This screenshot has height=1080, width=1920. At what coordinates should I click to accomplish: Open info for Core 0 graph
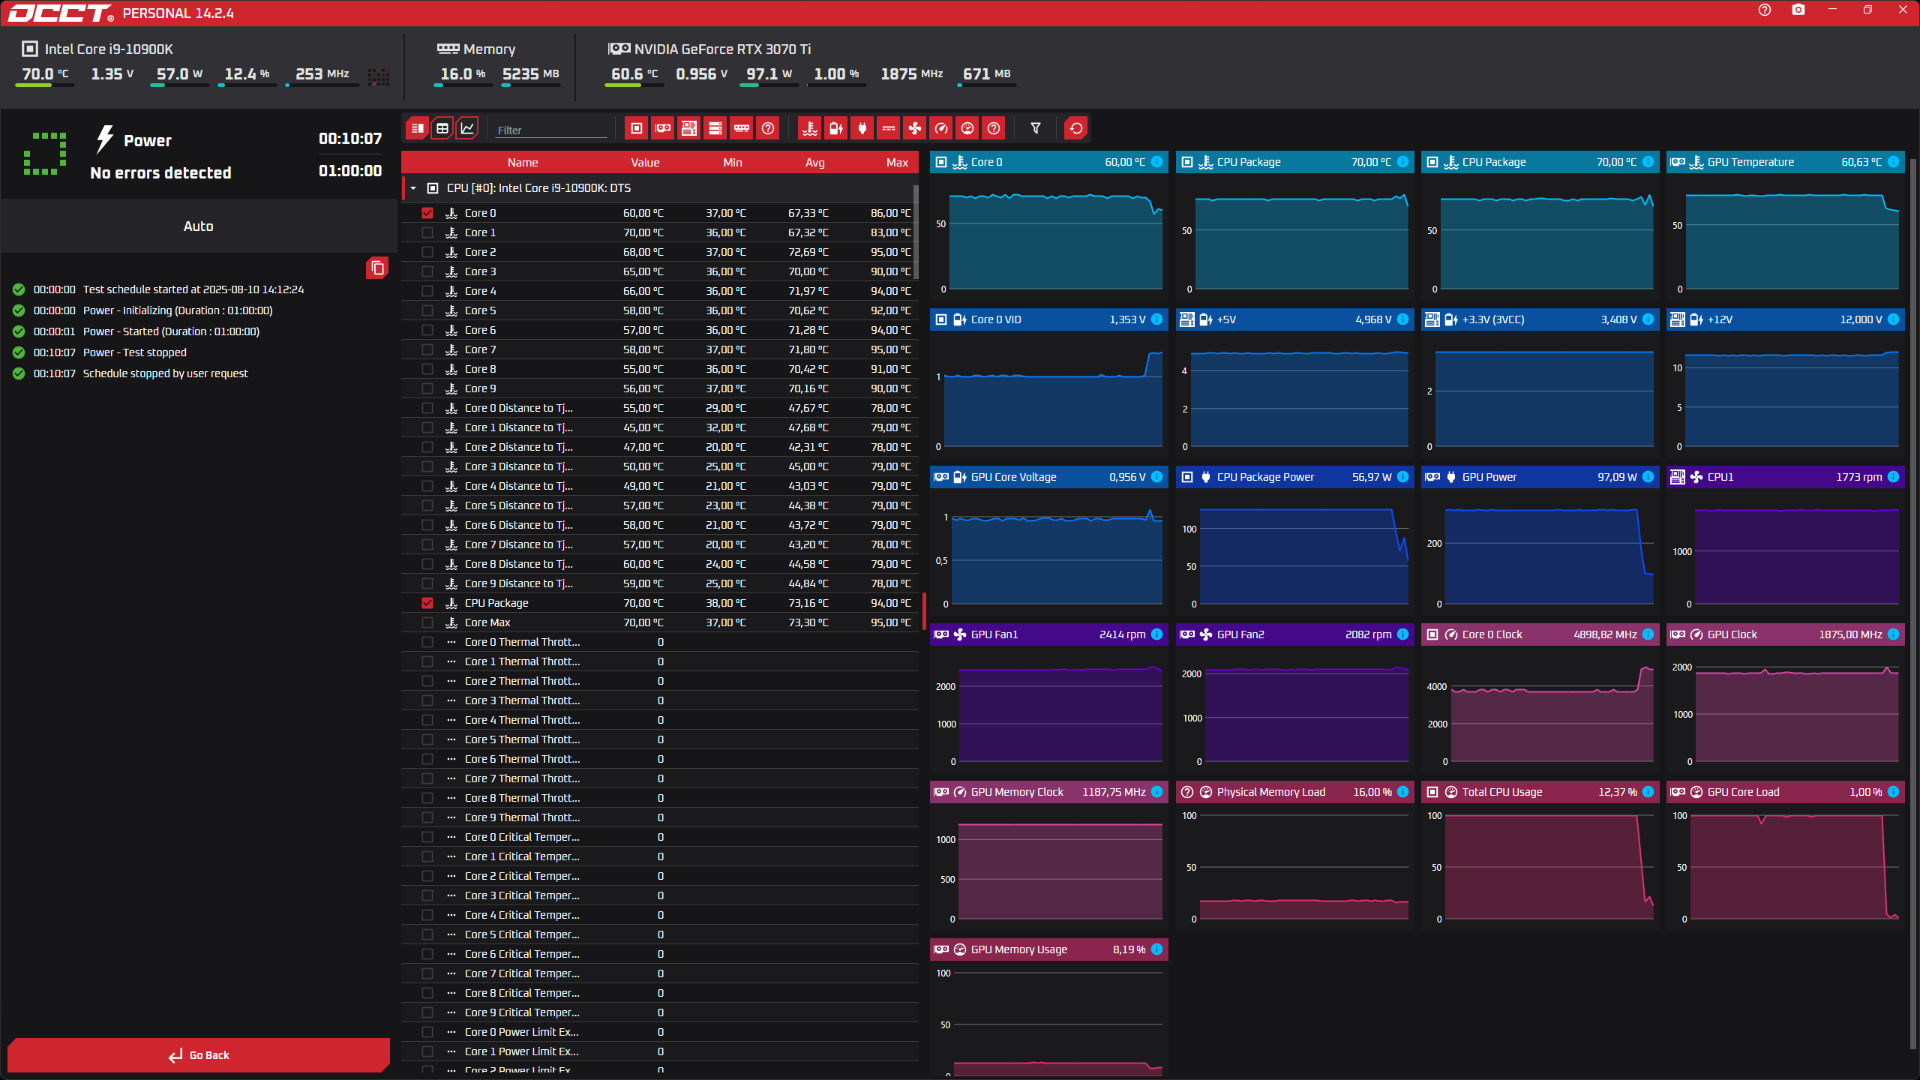click(x=1157, y=162)
